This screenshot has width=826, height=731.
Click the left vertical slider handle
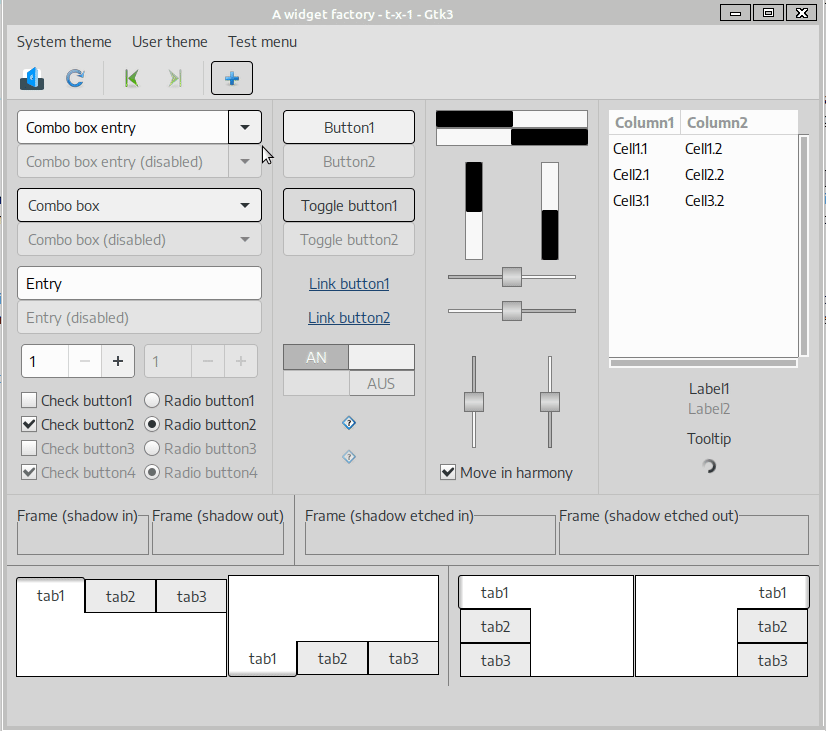(x=474, y=402)
